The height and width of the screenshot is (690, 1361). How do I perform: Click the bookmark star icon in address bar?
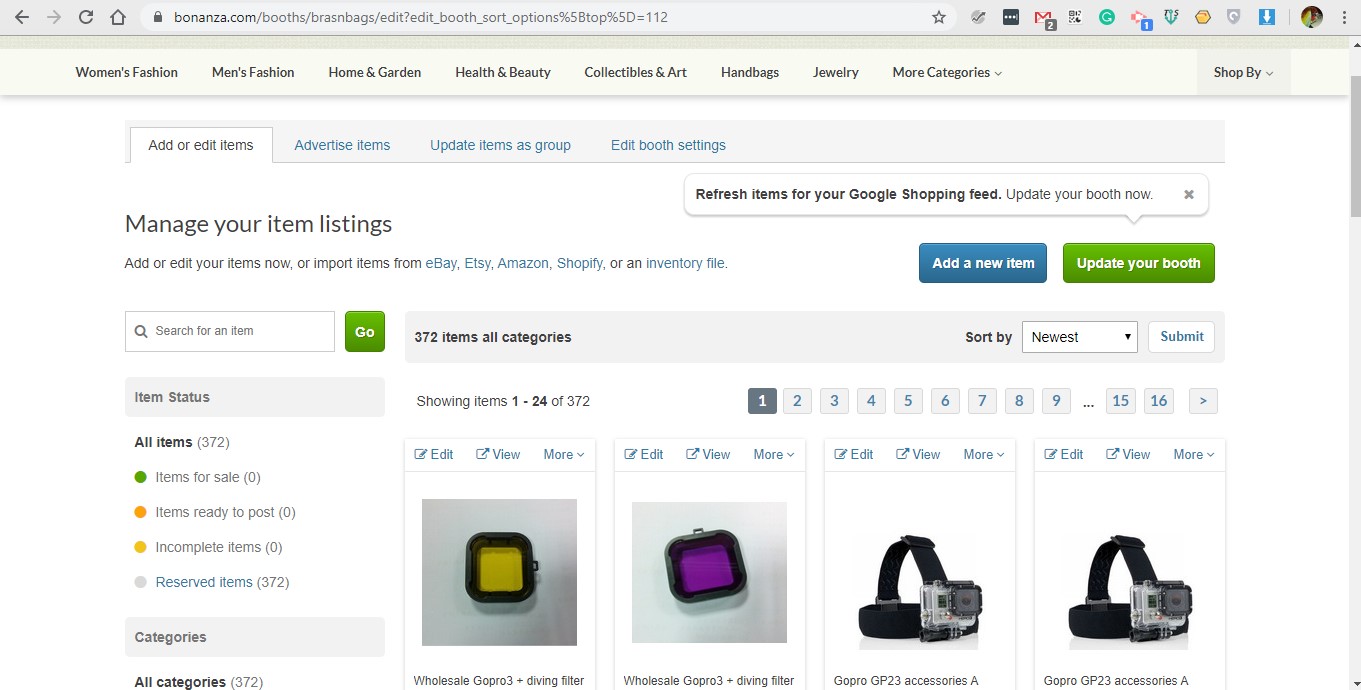(x=938, y=17)
